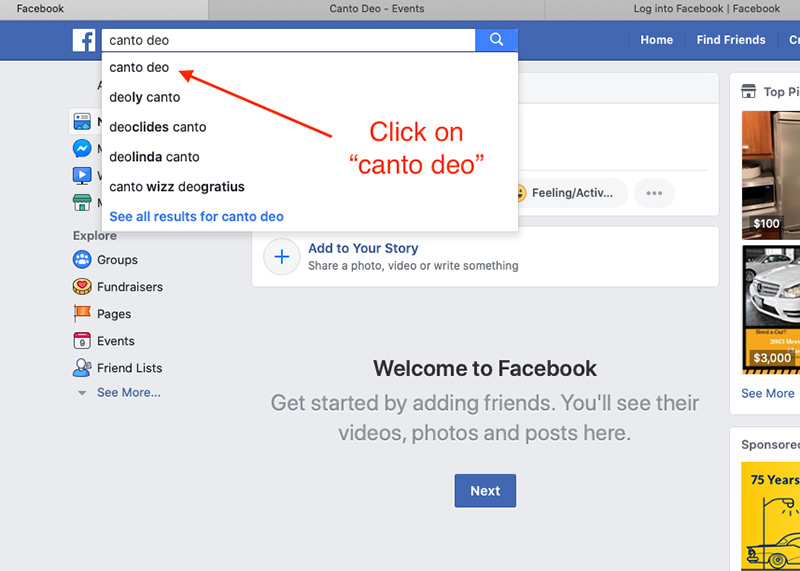This screenshot has height=571, width=800.
Task: Click the Messenger icon in sidebar
Action: [x=82, y=148]
